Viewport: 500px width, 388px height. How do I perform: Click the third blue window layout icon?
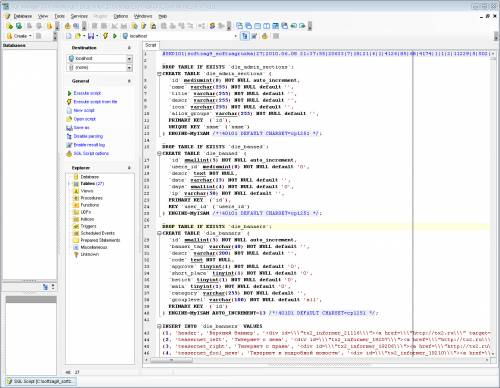click(257, 26)
